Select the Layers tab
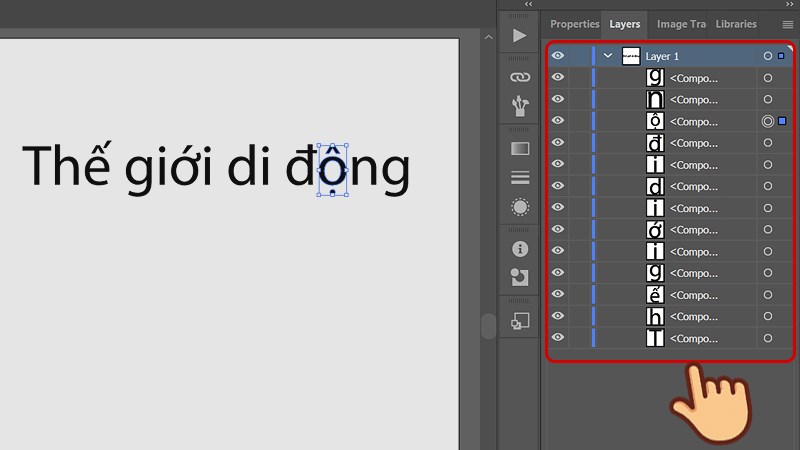The width and height of the screenshot is (800, 450). tap(624, 24)
